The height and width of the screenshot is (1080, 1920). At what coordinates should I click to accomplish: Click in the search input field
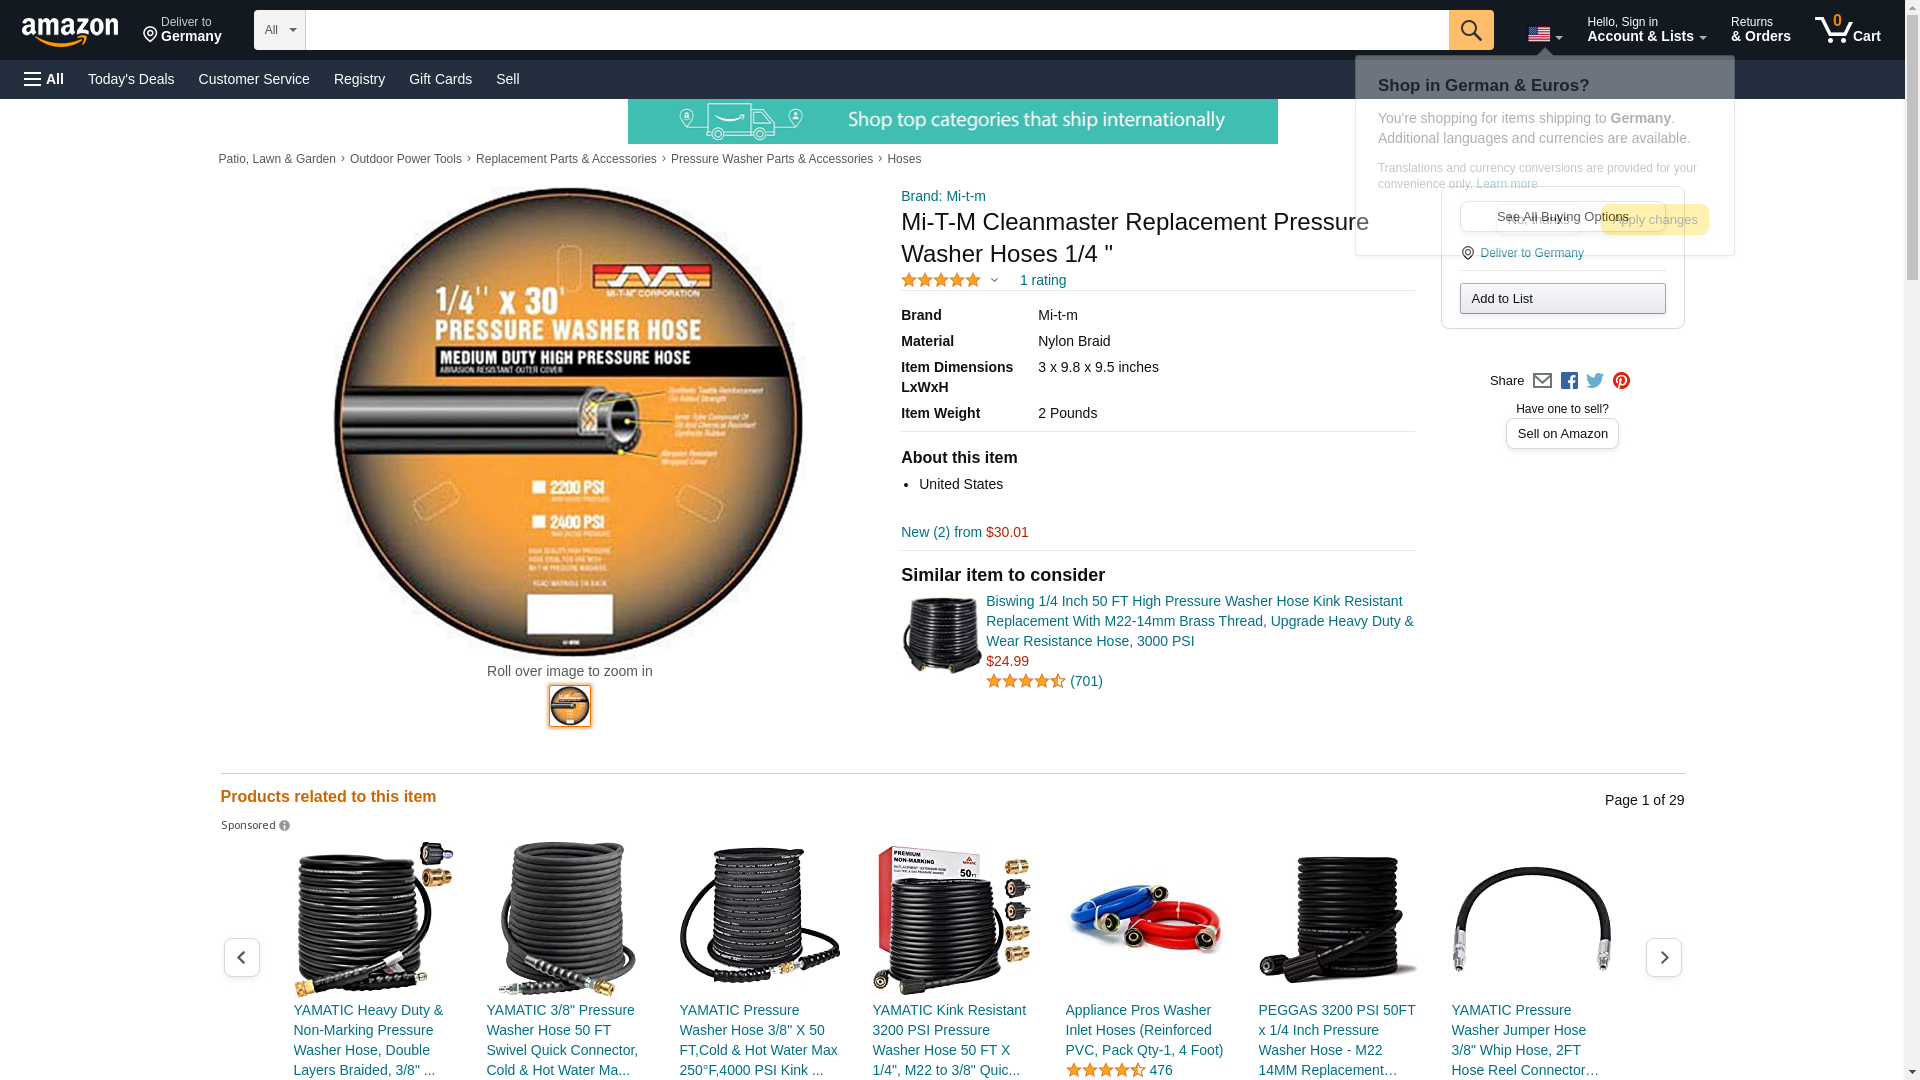(x=877, y=30)
